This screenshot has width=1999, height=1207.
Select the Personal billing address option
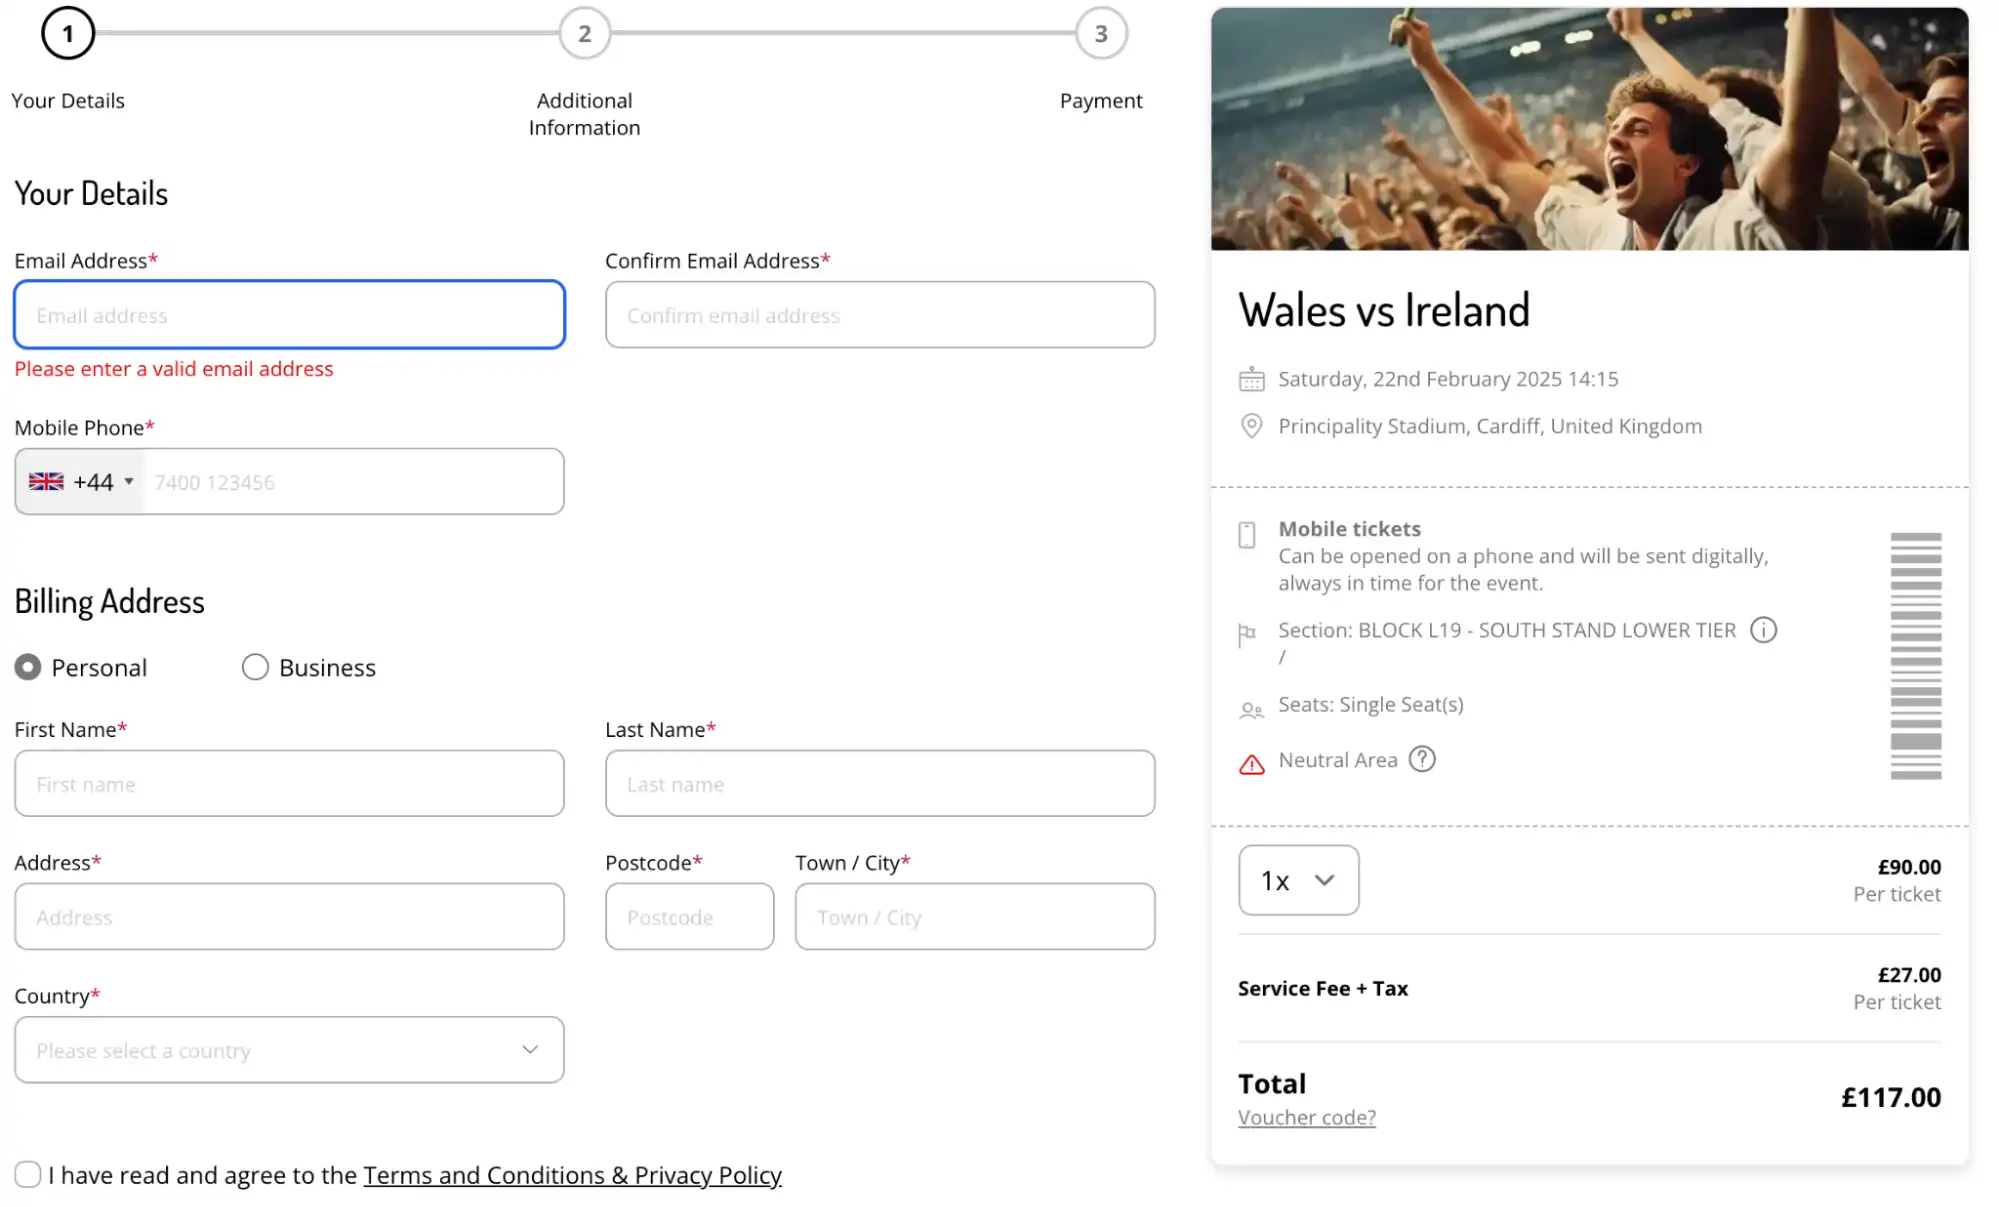[x=27, y=667]
